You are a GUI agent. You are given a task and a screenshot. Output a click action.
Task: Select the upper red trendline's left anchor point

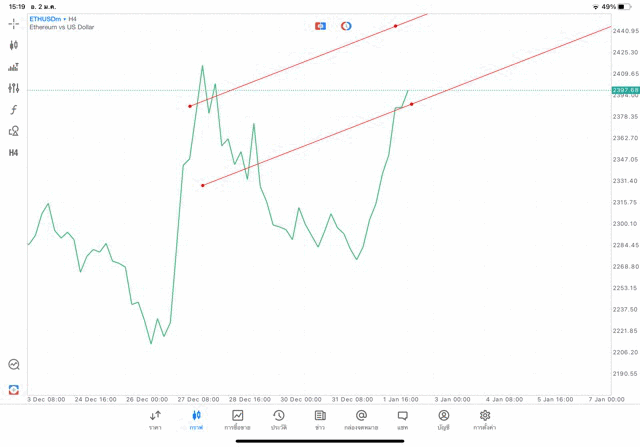pos(190,106)
